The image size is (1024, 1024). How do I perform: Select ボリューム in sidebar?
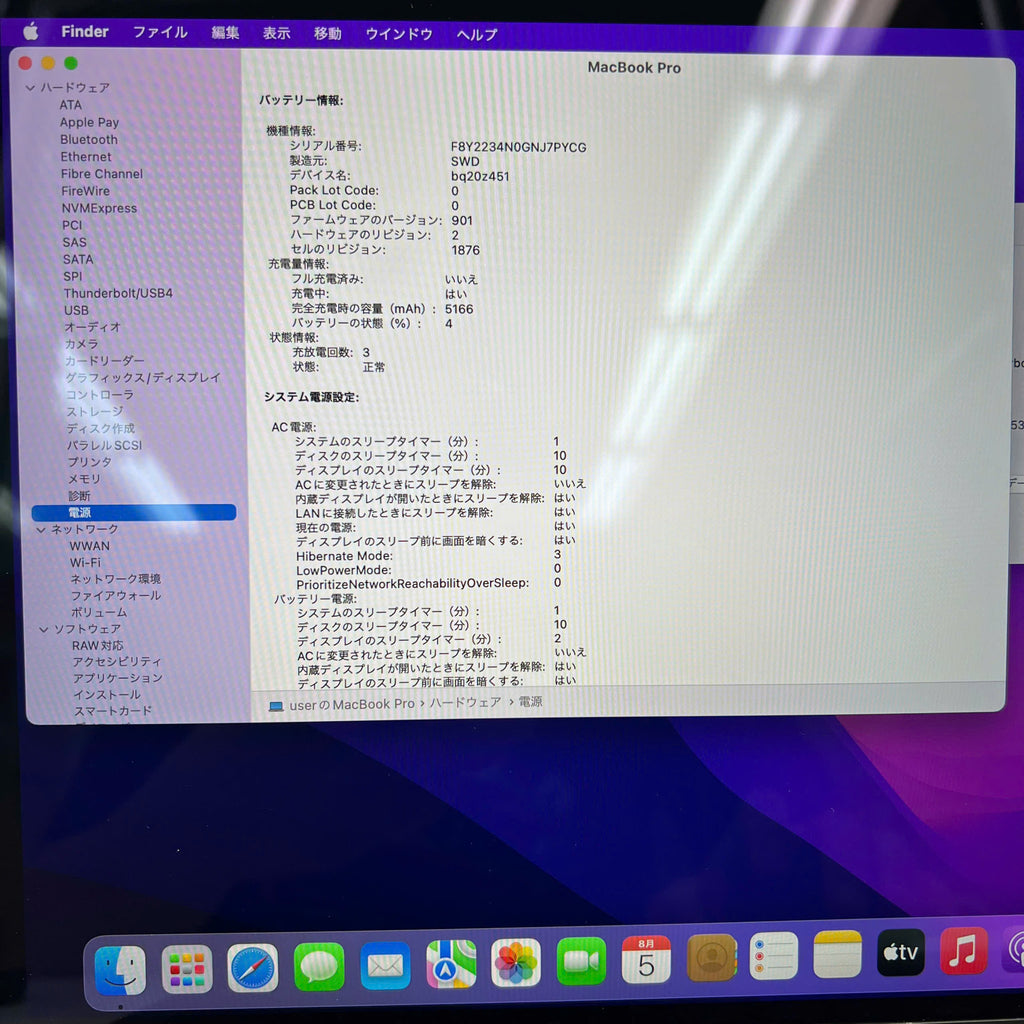coord(99,613)
